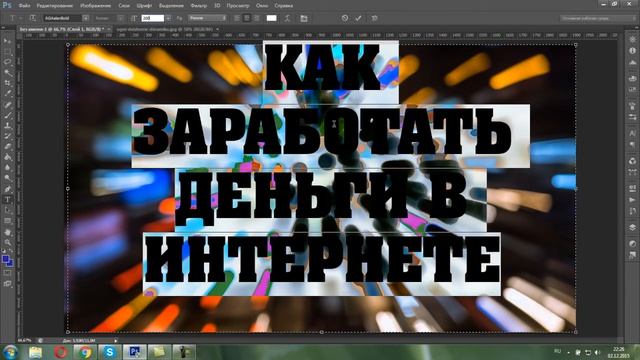The image size is (640, 360).
Task: Select the Dodge tool
Action: pos(7,178)
